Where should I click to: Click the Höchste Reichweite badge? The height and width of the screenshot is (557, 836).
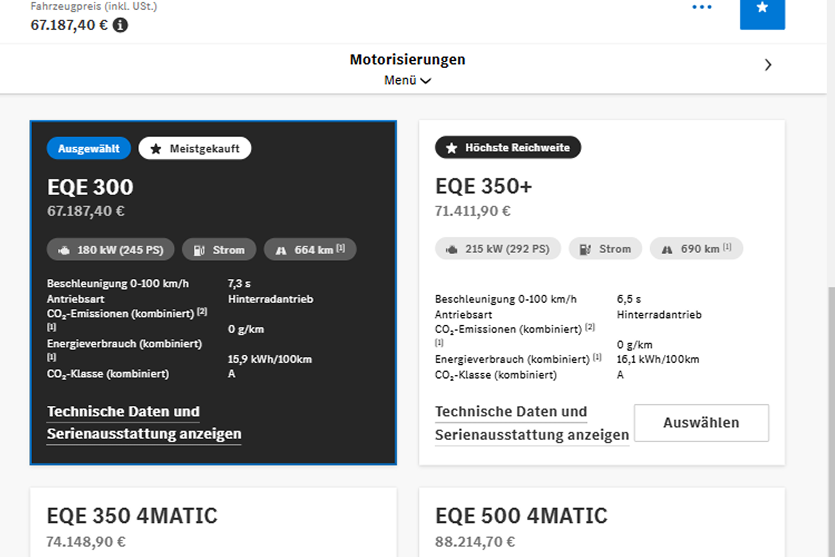pyautogui.click(x=508, y=148)
